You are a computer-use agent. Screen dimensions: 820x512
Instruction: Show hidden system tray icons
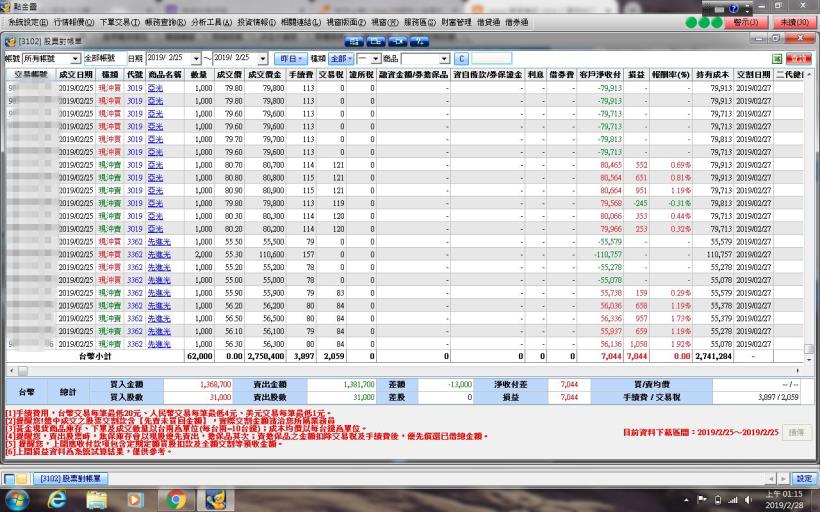pos(687,500)
